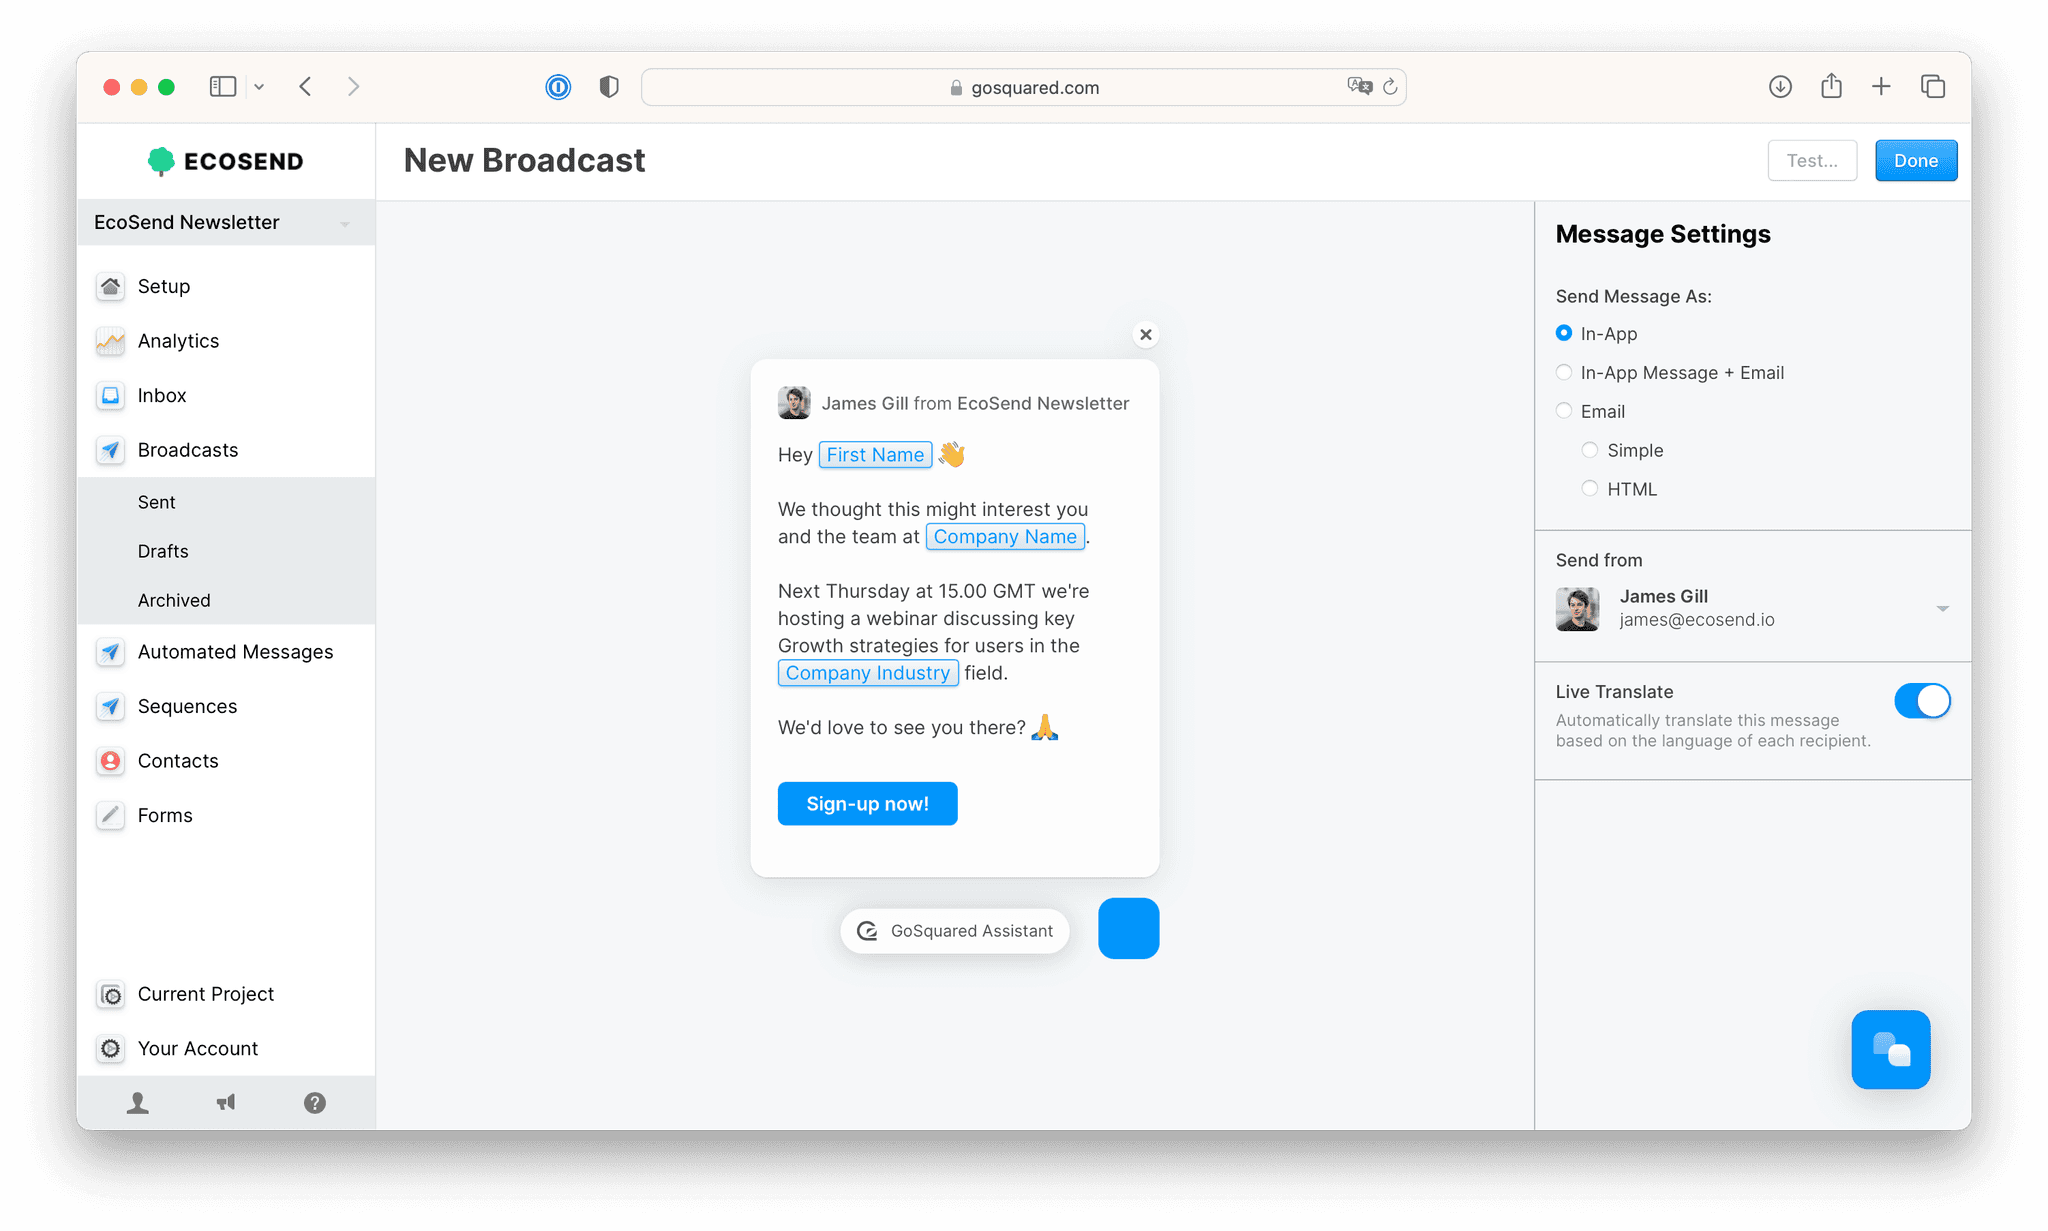
Task: Open the Archived broadcasts list
Action: coord(174,600)
